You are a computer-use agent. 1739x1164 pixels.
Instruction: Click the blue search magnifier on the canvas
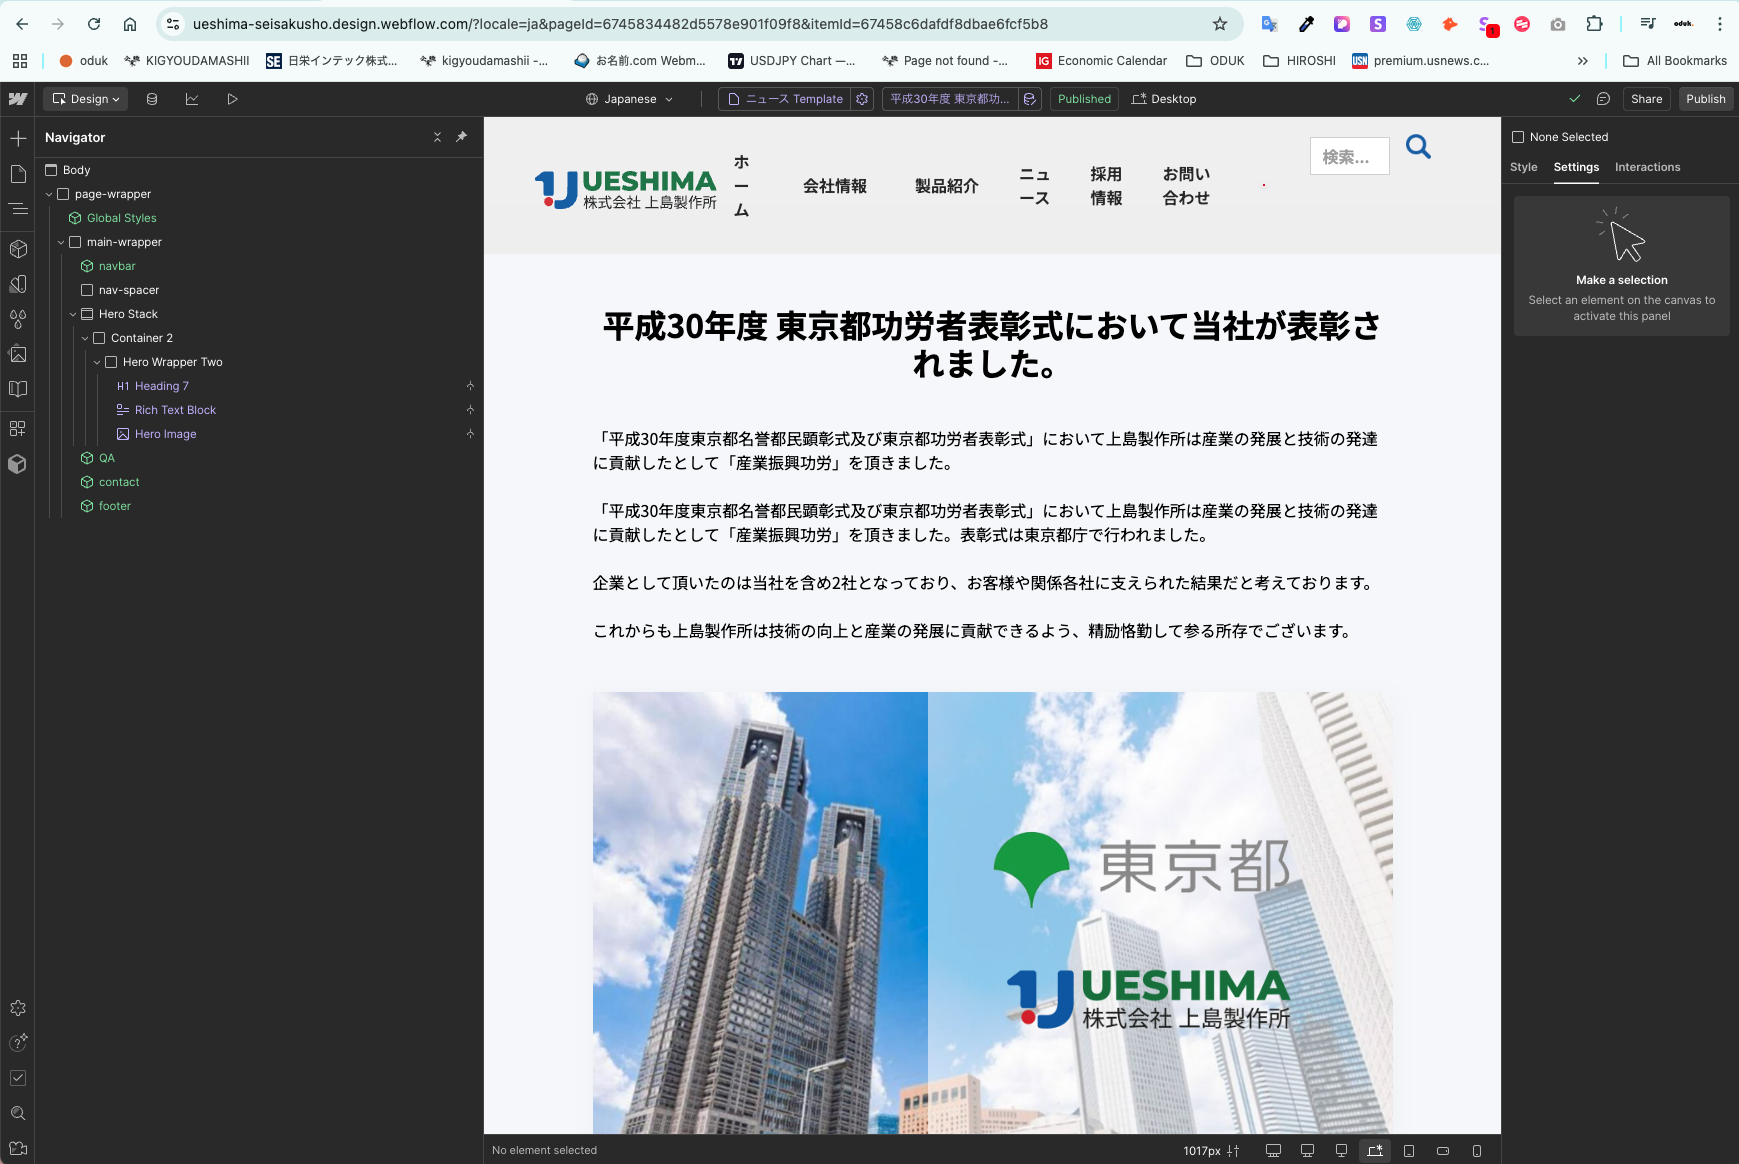1418,147
